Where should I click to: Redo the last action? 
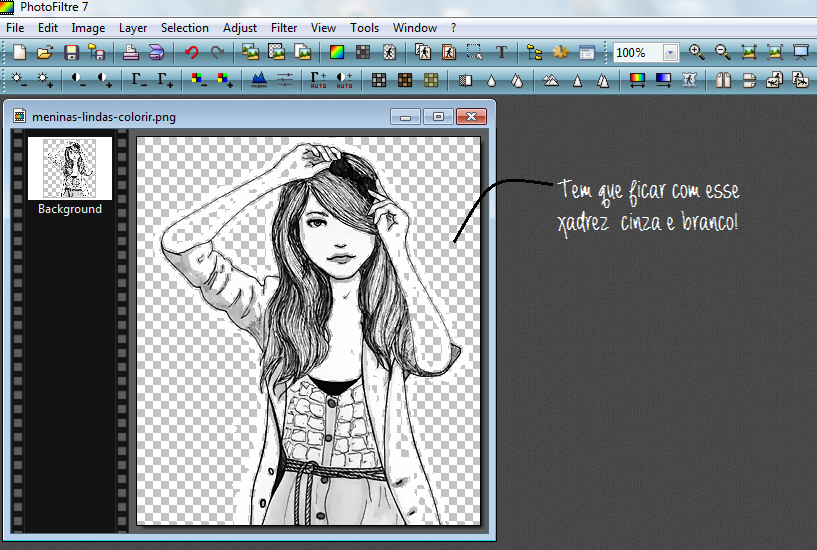tap(217, 53)
